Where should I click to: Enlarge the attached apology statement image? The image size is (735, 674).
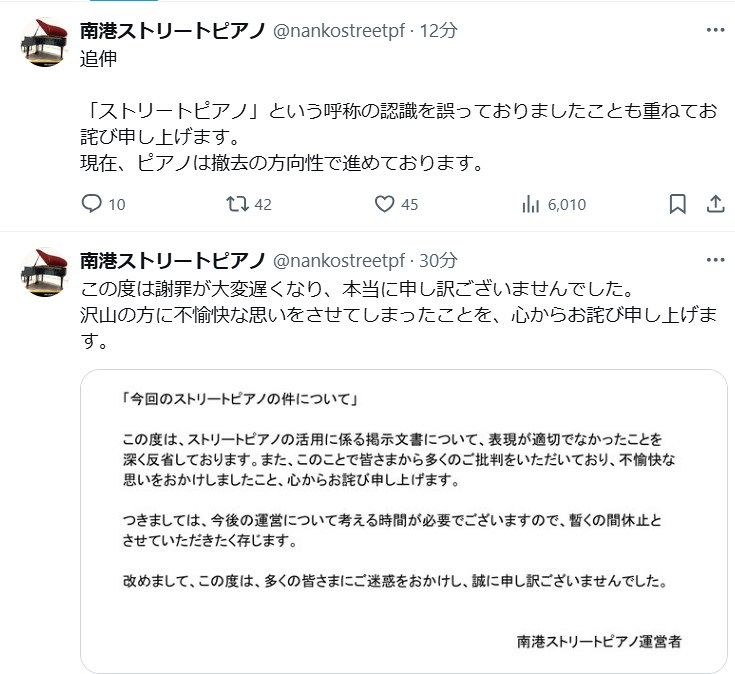pyautogui.click(x=403, y=520)
